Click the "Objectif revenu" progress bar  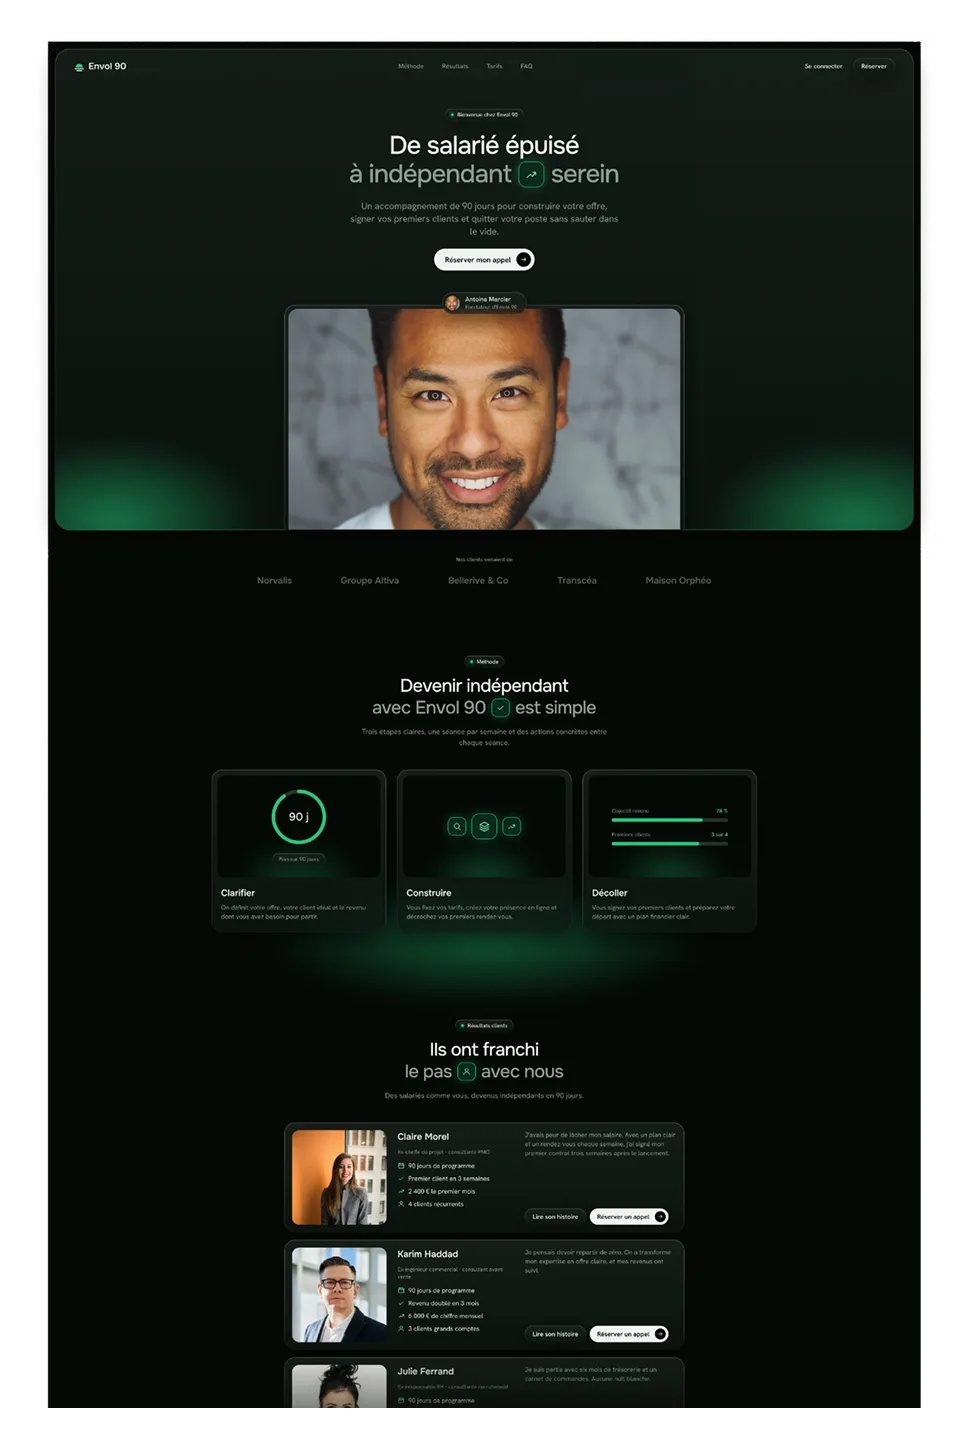[669, 820]
